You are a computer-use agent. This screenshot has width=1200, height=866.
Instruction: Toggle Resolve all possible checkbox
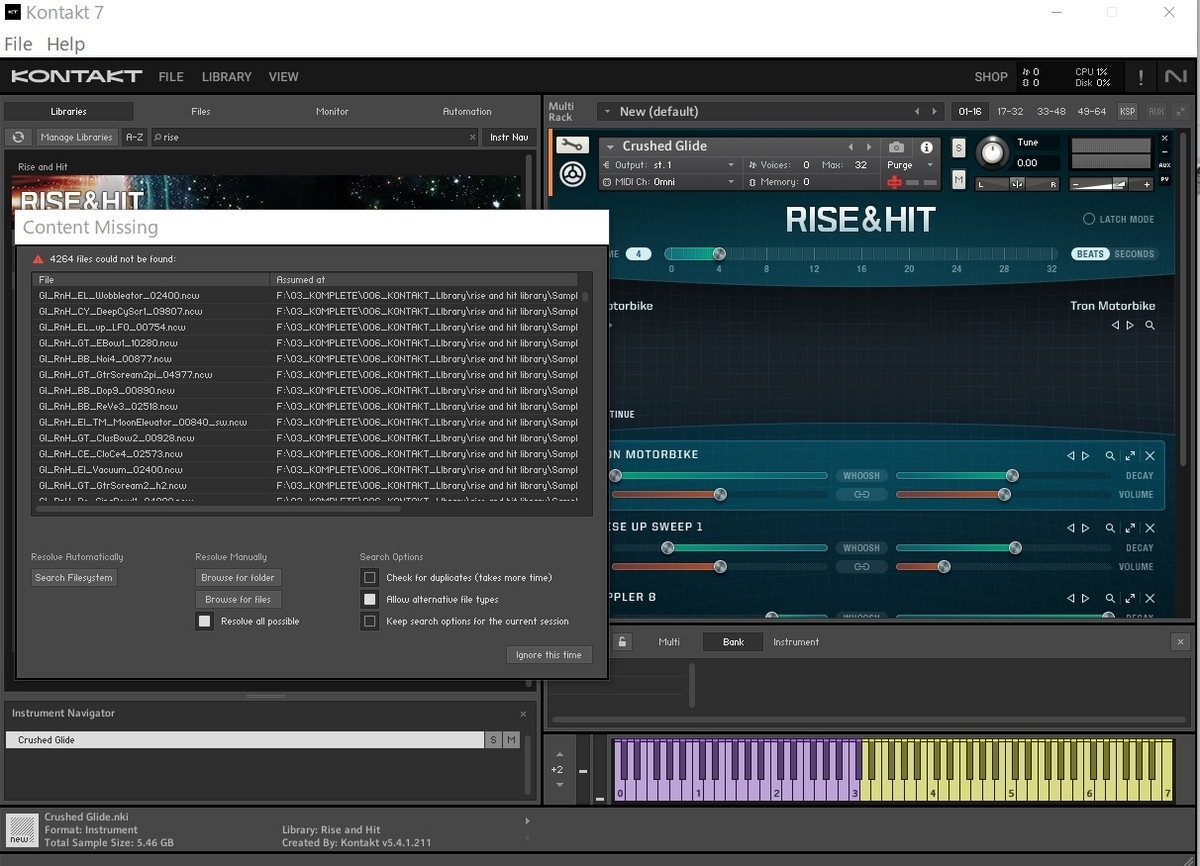click(x=205, y=622)
